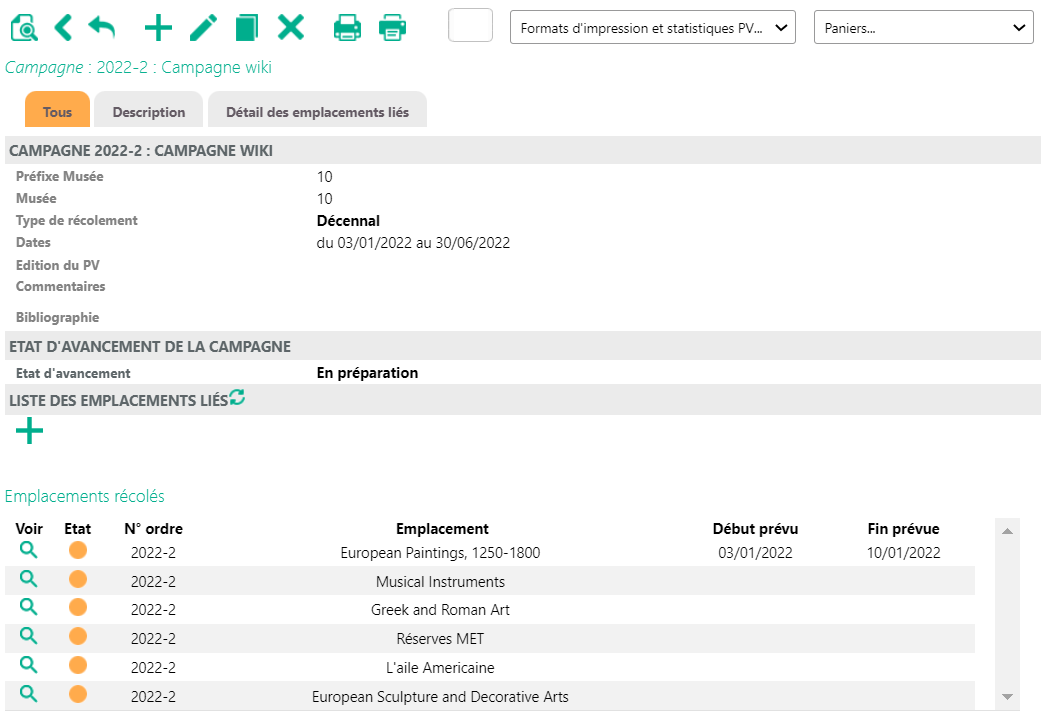The image size is (1052, 725).
Task: Delete campaign with the X icon
Action: (291, 27)
